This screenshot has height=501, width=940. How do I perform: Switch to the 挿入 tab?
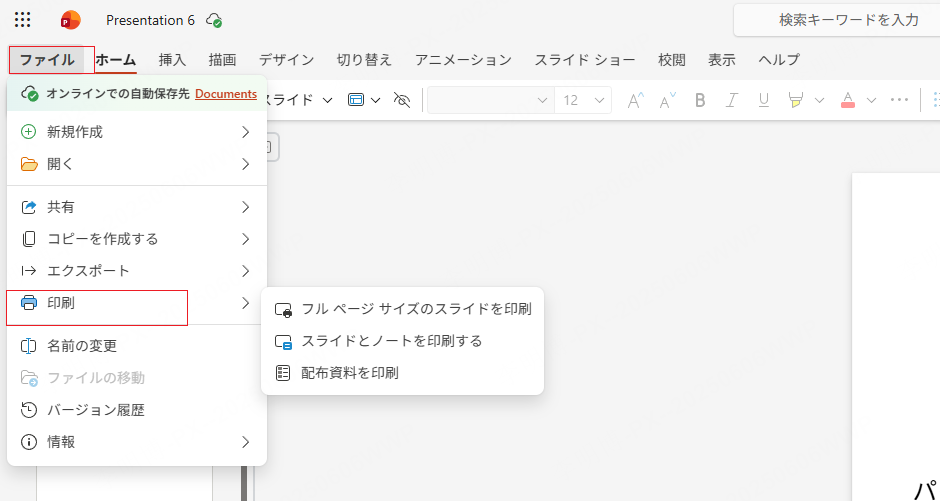pos(173,60)
